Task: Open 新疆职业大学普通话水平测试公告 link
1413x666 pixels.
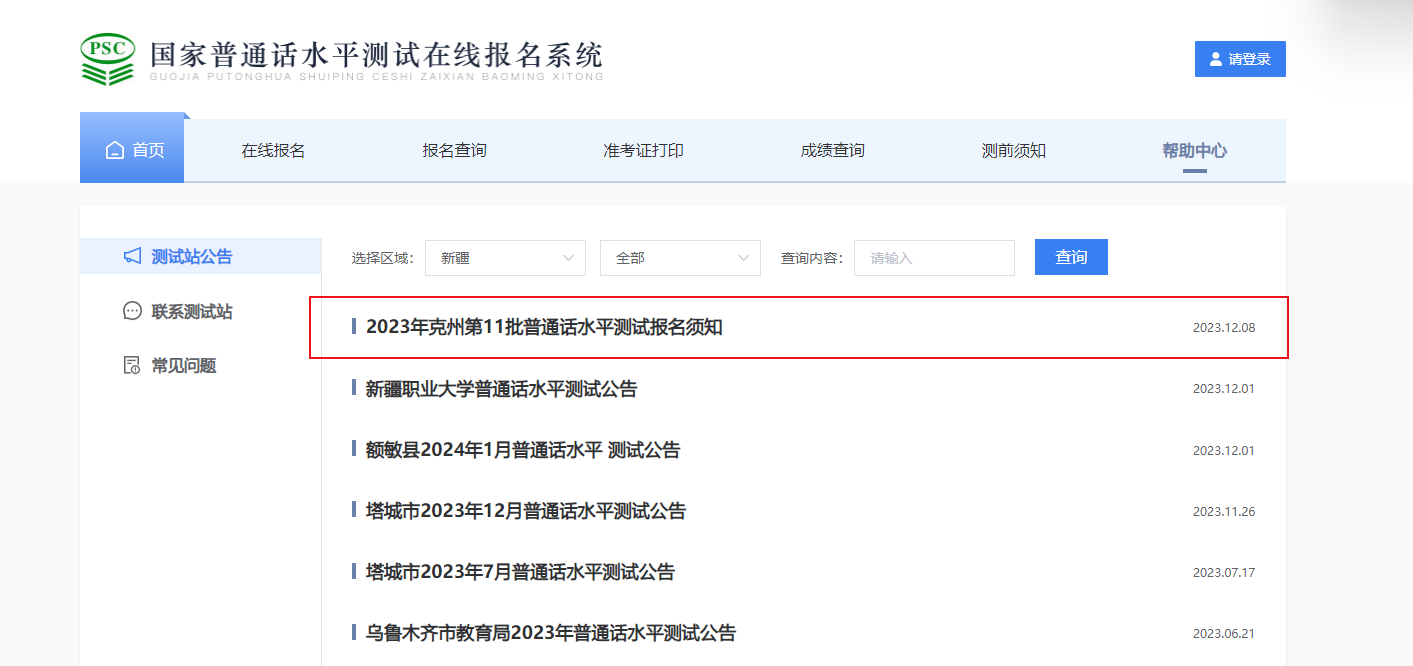Action: coord(501,389)
